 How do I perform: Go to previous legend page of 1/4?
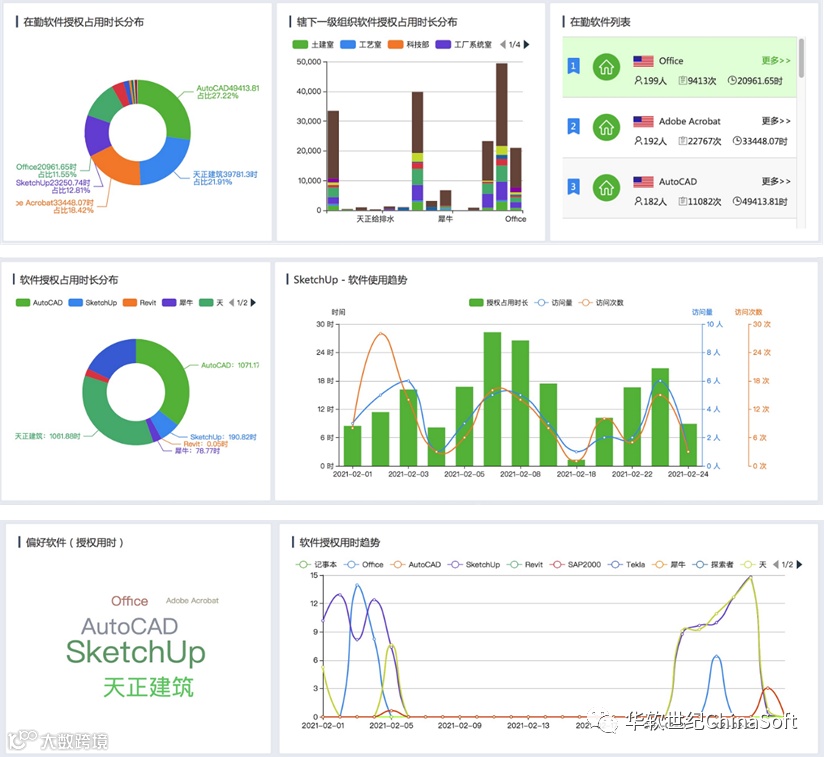(503, 45)
